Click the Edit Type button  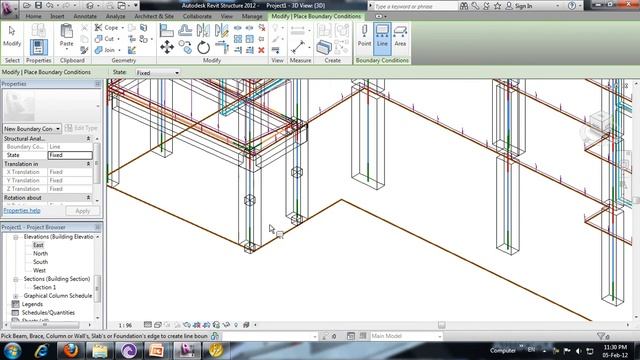pos(81,128)
